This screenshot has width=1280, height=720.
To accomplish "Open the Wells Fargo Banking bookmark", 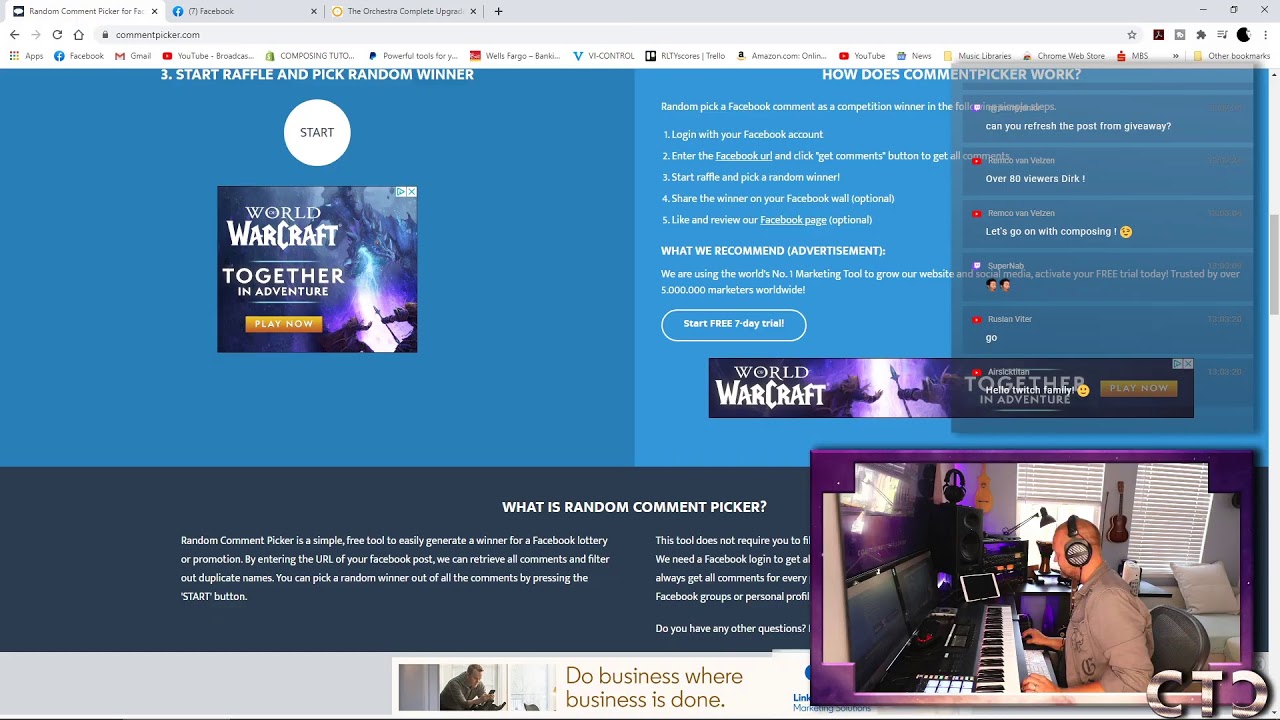I will pyautogui.click(x=515, y=56).
